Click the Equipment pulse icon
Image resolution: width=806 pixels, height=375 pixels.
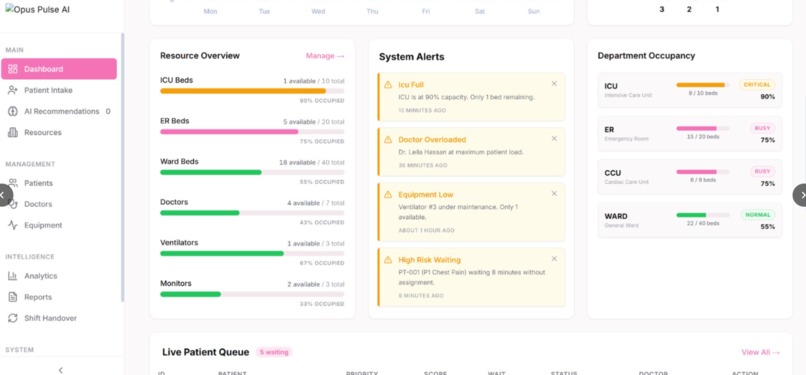13,225
